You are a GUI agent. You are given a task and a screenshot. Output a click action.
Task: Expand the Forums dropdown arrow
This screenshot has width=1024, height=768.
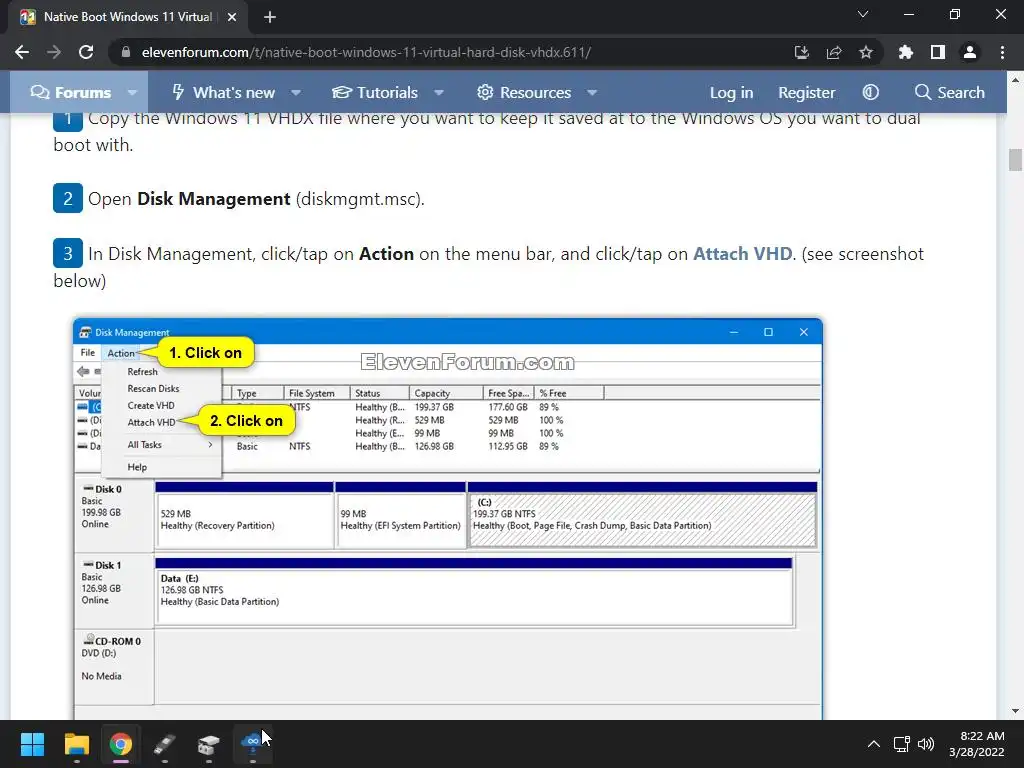coord(133,93)
